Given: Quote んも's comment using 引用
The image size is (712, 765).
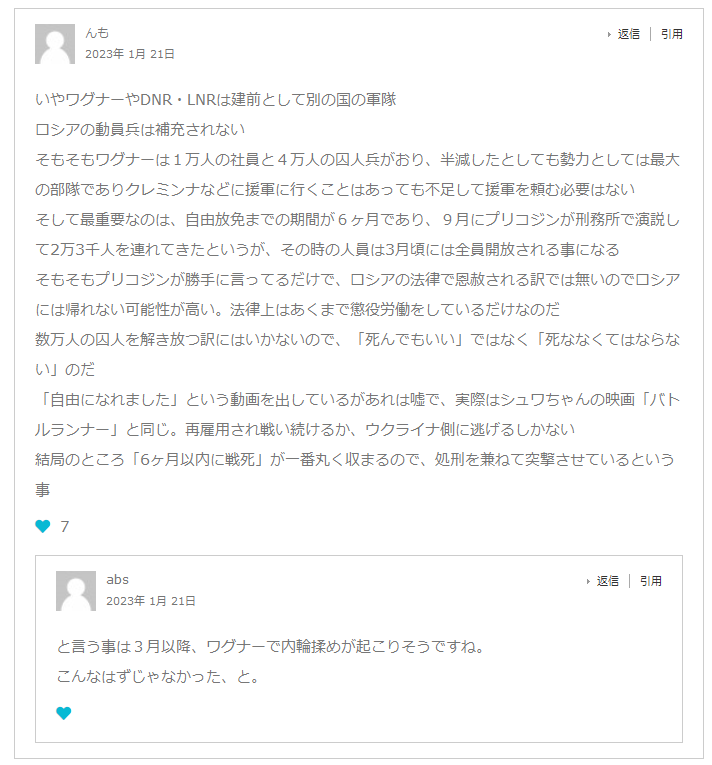Looking at the screenshot, I should coord(671,34).
